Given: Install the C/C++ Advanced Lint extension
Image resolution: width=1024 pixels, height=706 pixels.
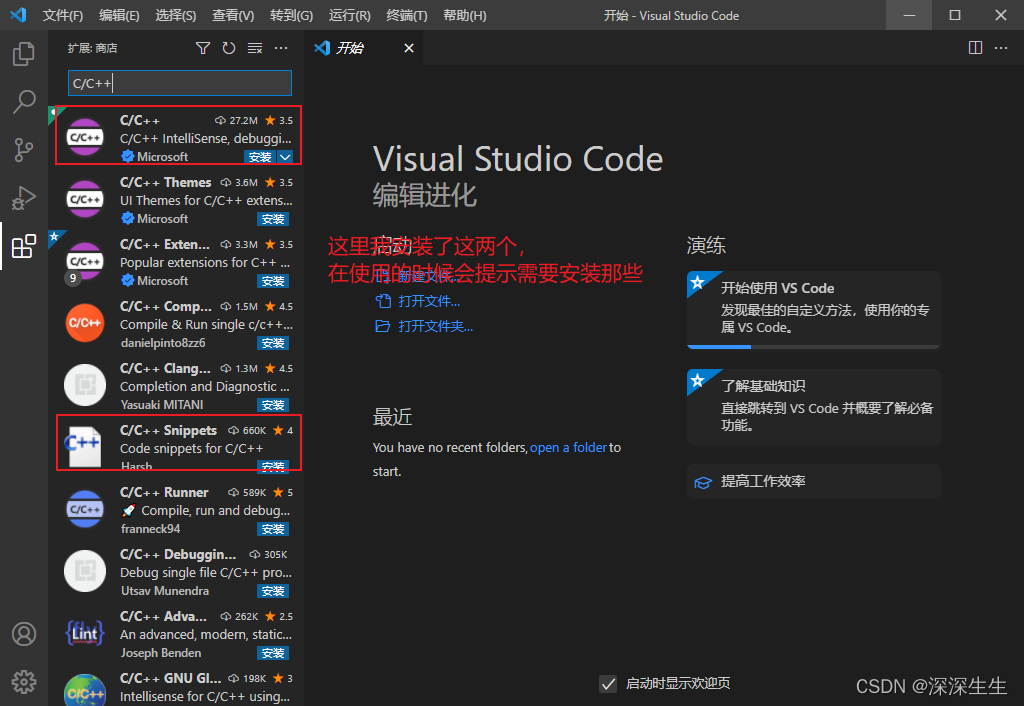Looking at the screenshot, I should (x=273, y=653).
